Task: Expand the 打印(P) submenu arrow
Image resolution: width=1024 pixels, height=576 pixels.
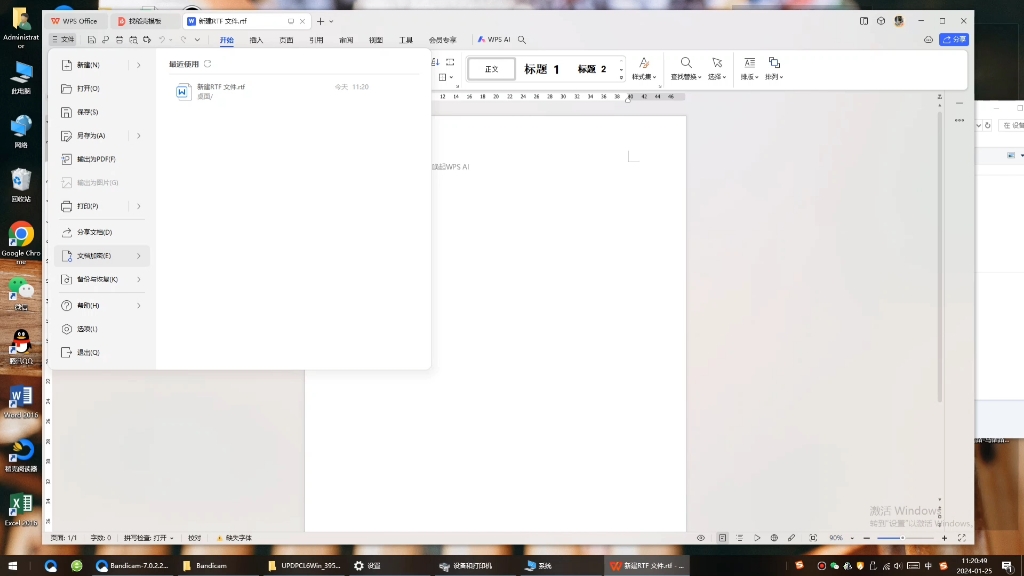Action: pos(138,206)
